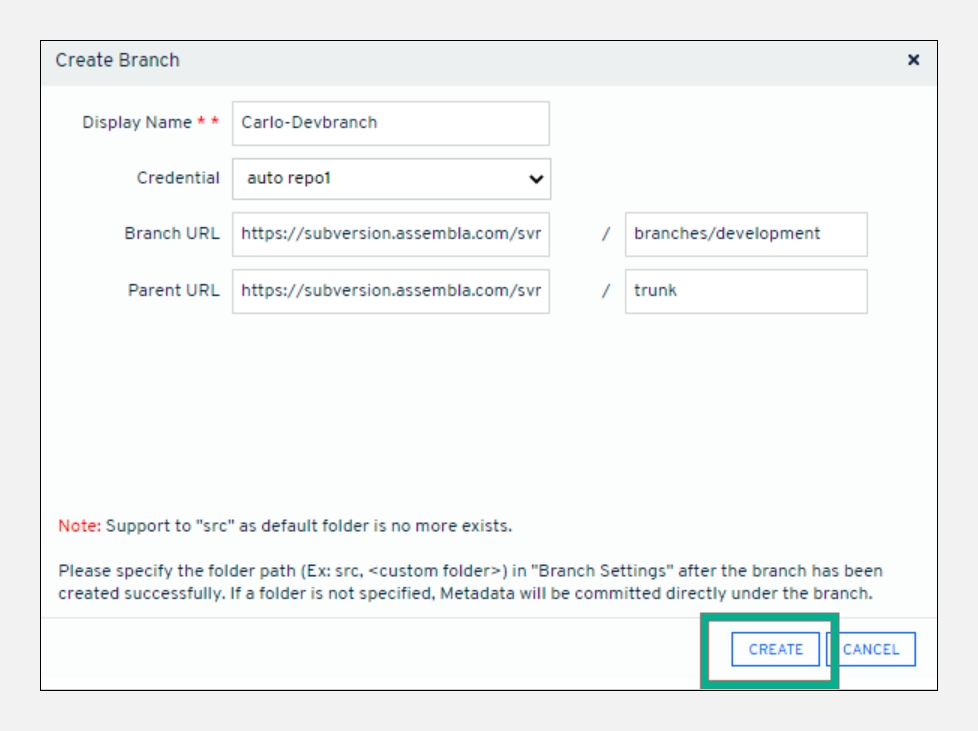Viewport: 978px width, 731px height.
Task: Click the Branch URL label
Action: click(171, 234)
